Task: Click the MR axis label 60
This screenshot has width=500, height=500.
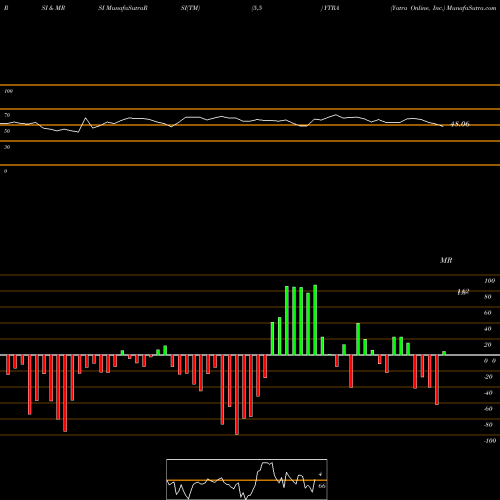Action: click(x=488, y=313)
